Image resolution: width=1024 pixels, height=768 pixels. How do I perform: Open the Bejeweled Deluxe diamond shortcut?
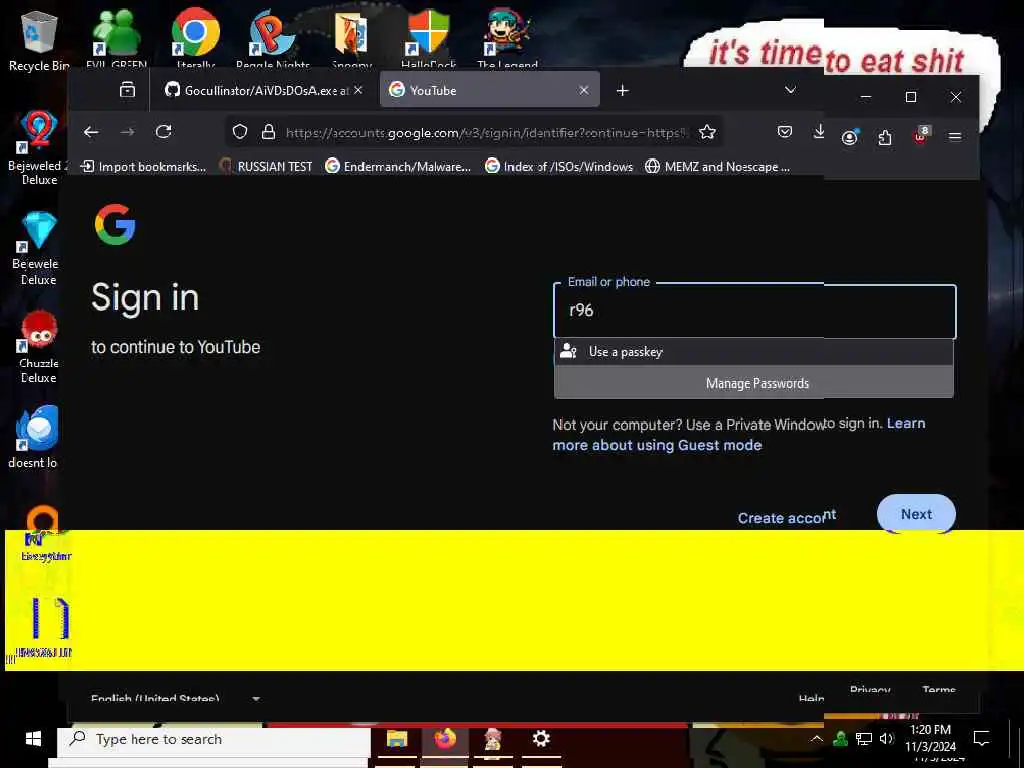38,248
